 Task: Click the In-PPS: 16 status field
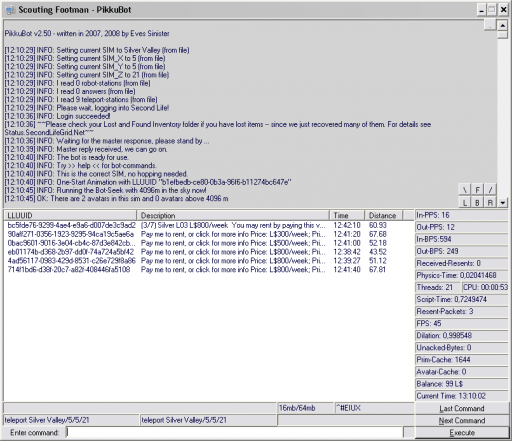coord(462,215)
